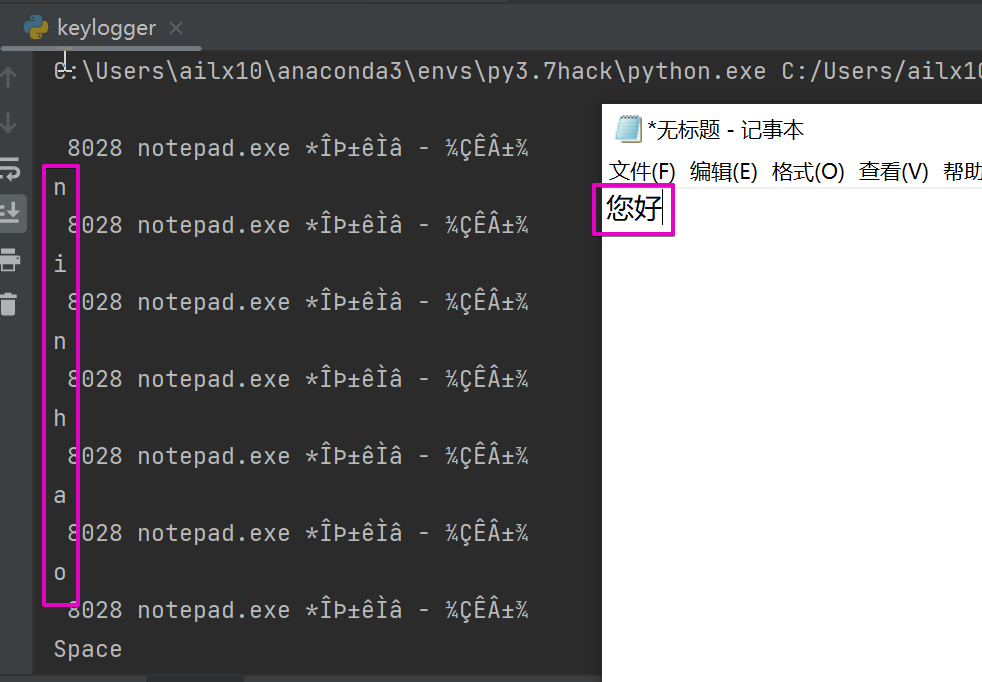Click the Space output line in console
The height and width of the screenshot is (682, 982).
point(88,649)
